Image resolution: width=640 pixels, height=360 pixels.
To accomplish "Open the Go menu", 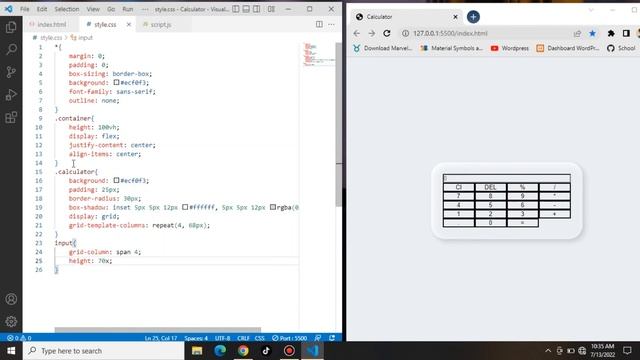I will (111, 9).
